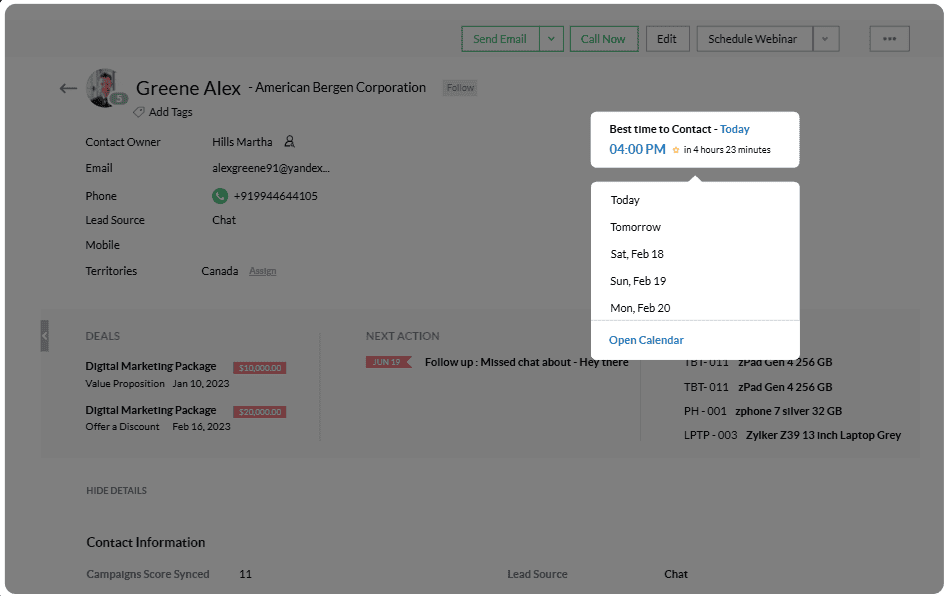Click the Edit button
946x596 pixels.
tap(667, 39)
